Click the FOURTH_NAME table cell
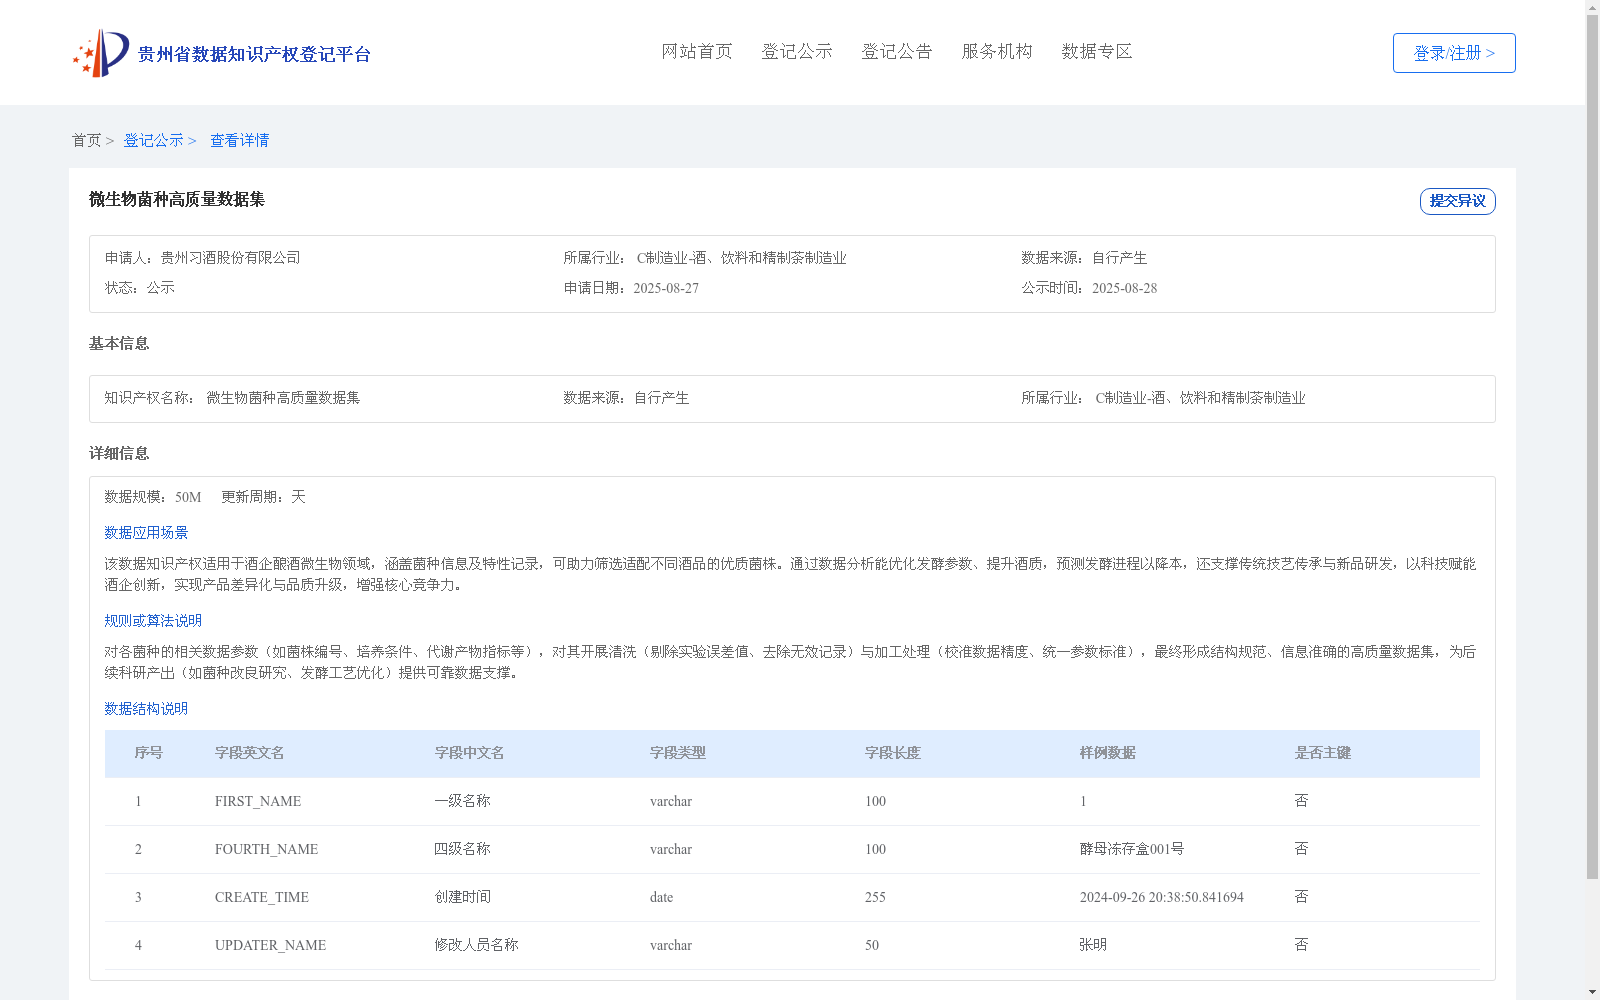 (x=266, y=849)
